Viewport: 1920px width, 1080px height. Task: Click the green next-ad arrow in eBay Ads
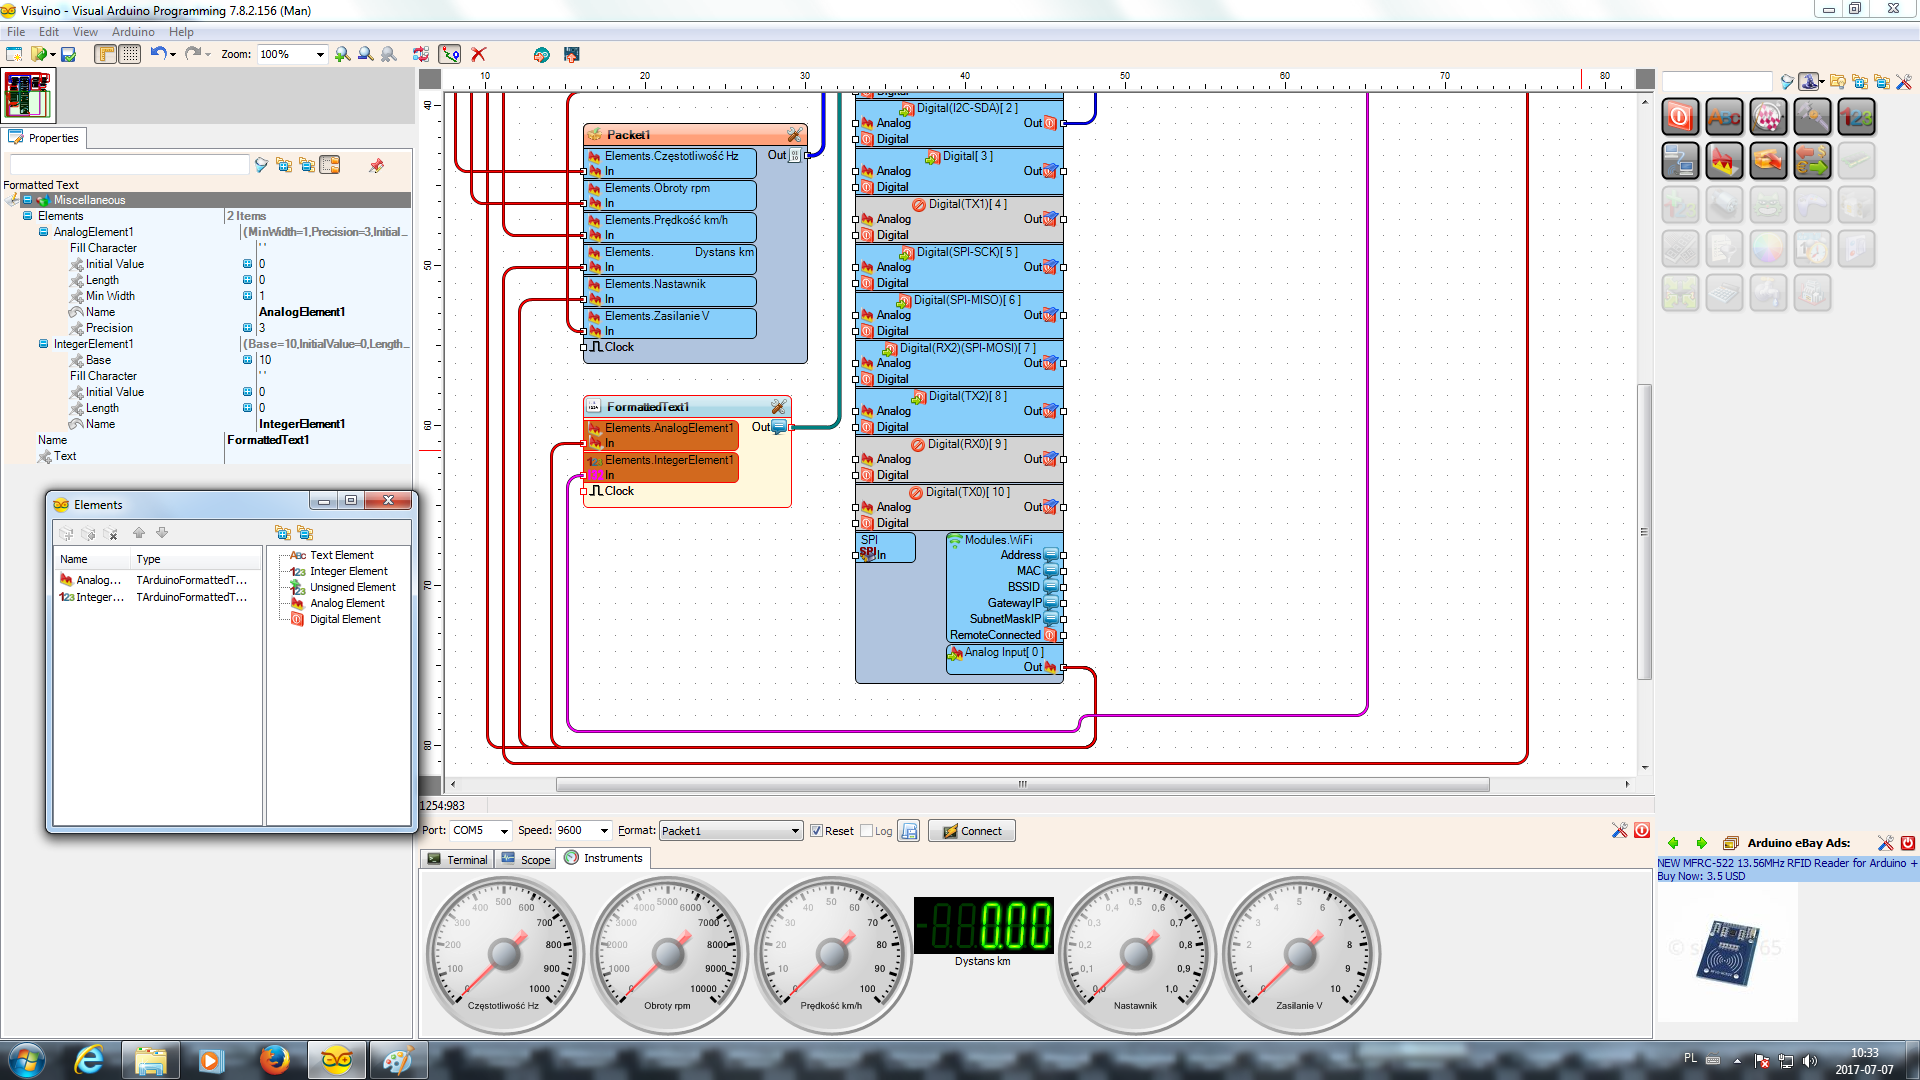click(1701, 843)
